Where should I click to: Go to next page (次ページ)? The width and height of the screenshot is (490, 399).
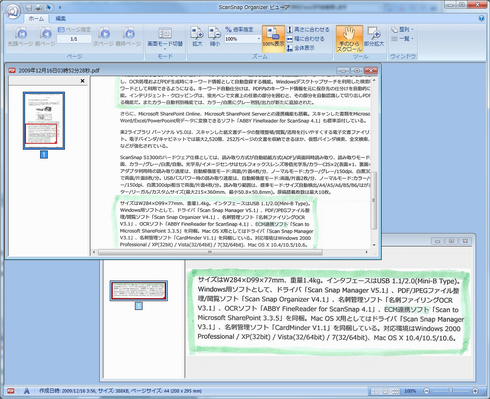[x=104, y=37]
